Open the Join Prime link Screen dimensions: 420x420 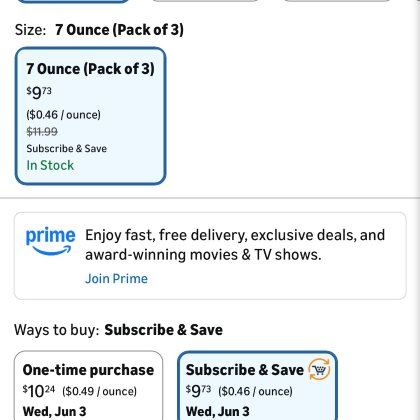116,279
